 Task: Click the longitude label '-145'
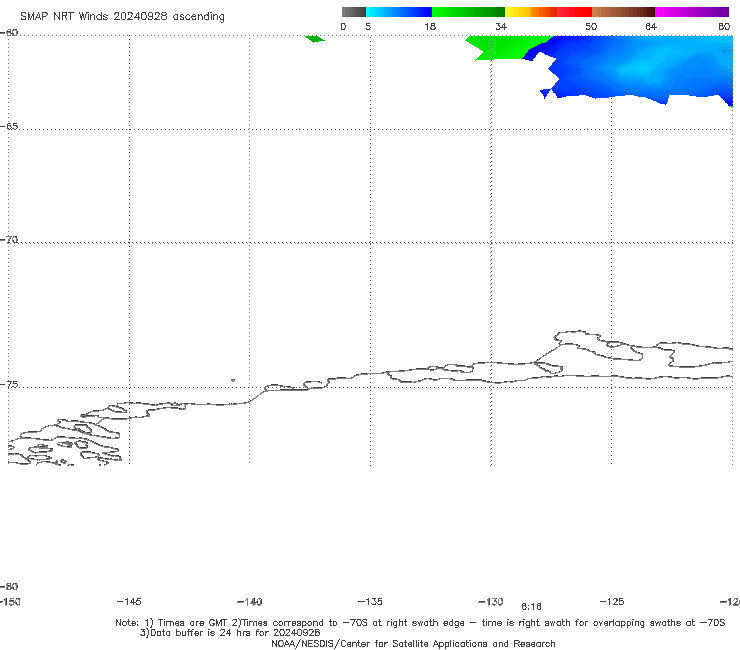click(129, 601)
